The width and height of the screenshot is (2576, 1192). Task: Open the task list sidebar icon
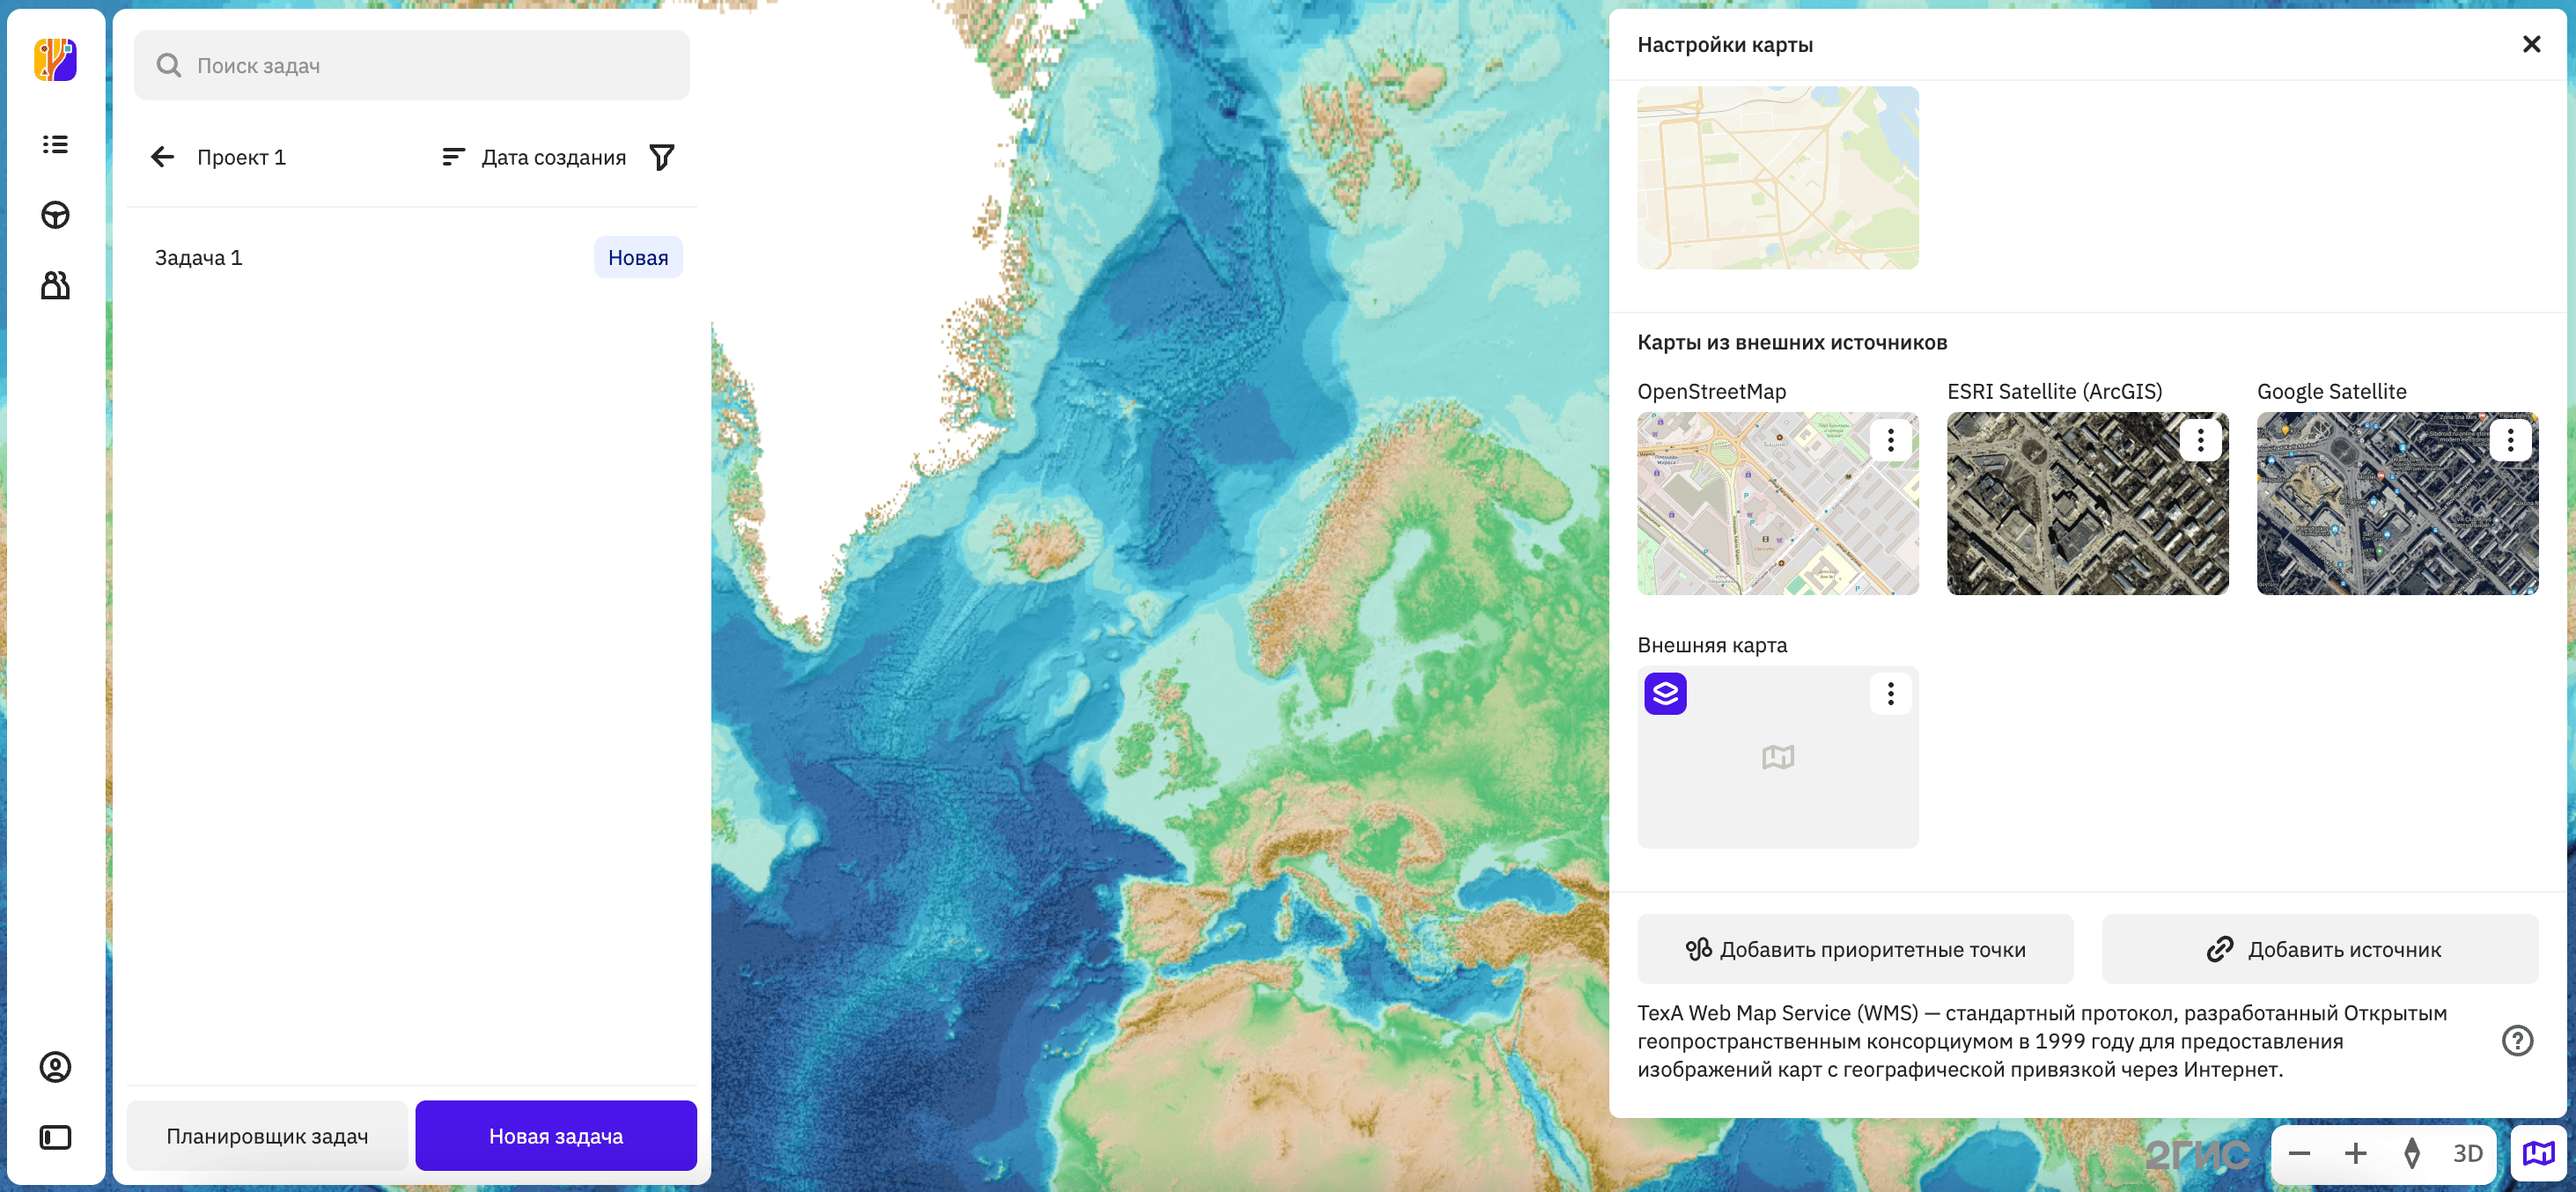click(x=55, y=144)
